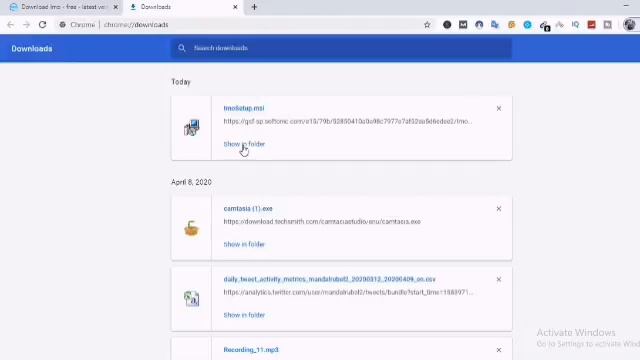Click the imosetup.msi file icon
The image size is (640, 360).
[x=191, y=128]
